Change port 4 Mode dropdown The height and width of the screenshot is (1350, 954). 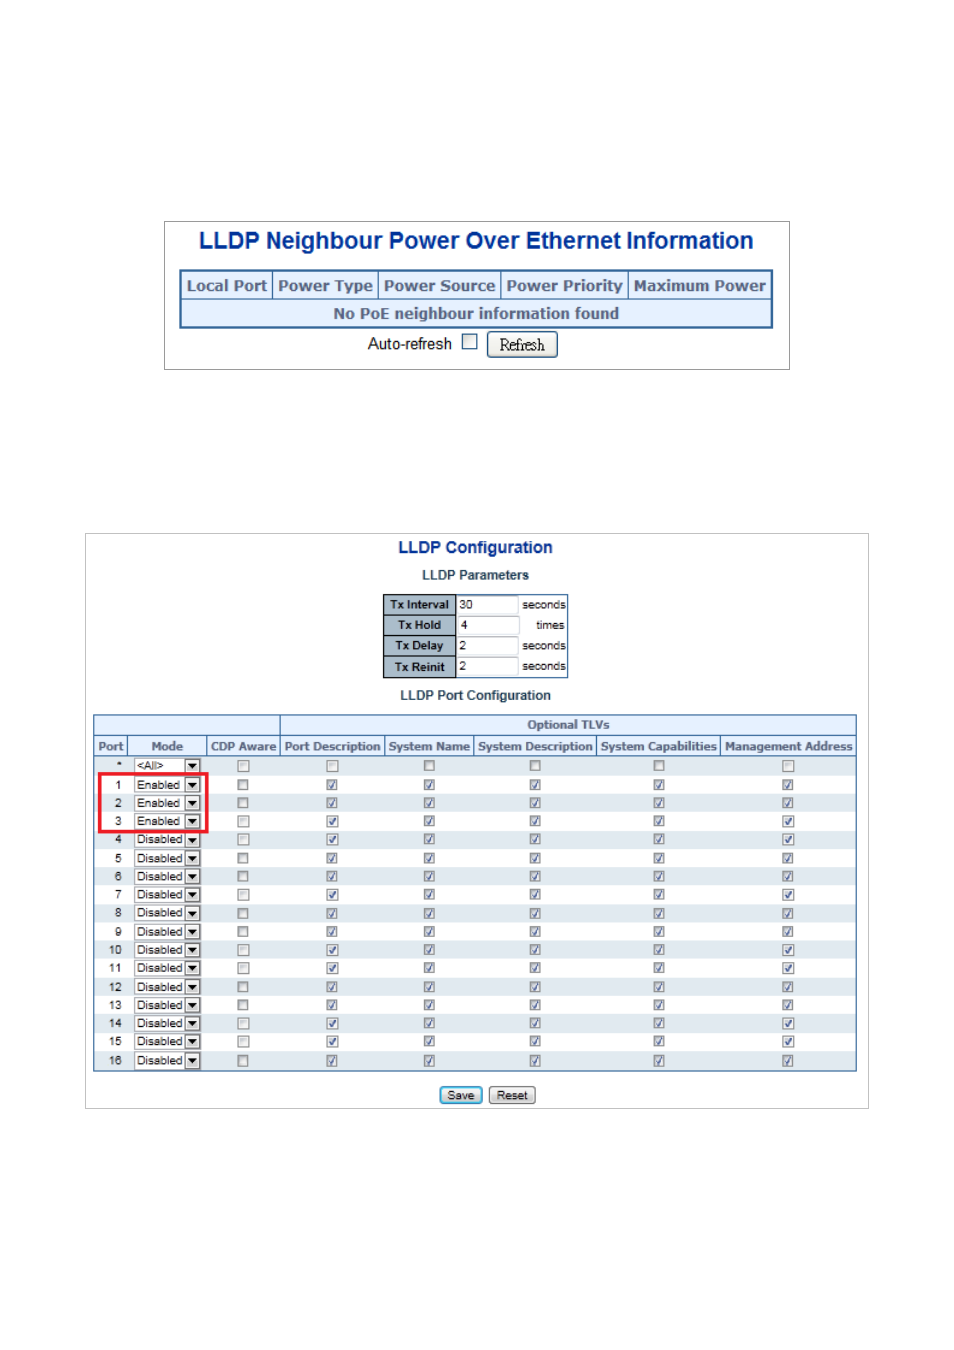point(167,840)
